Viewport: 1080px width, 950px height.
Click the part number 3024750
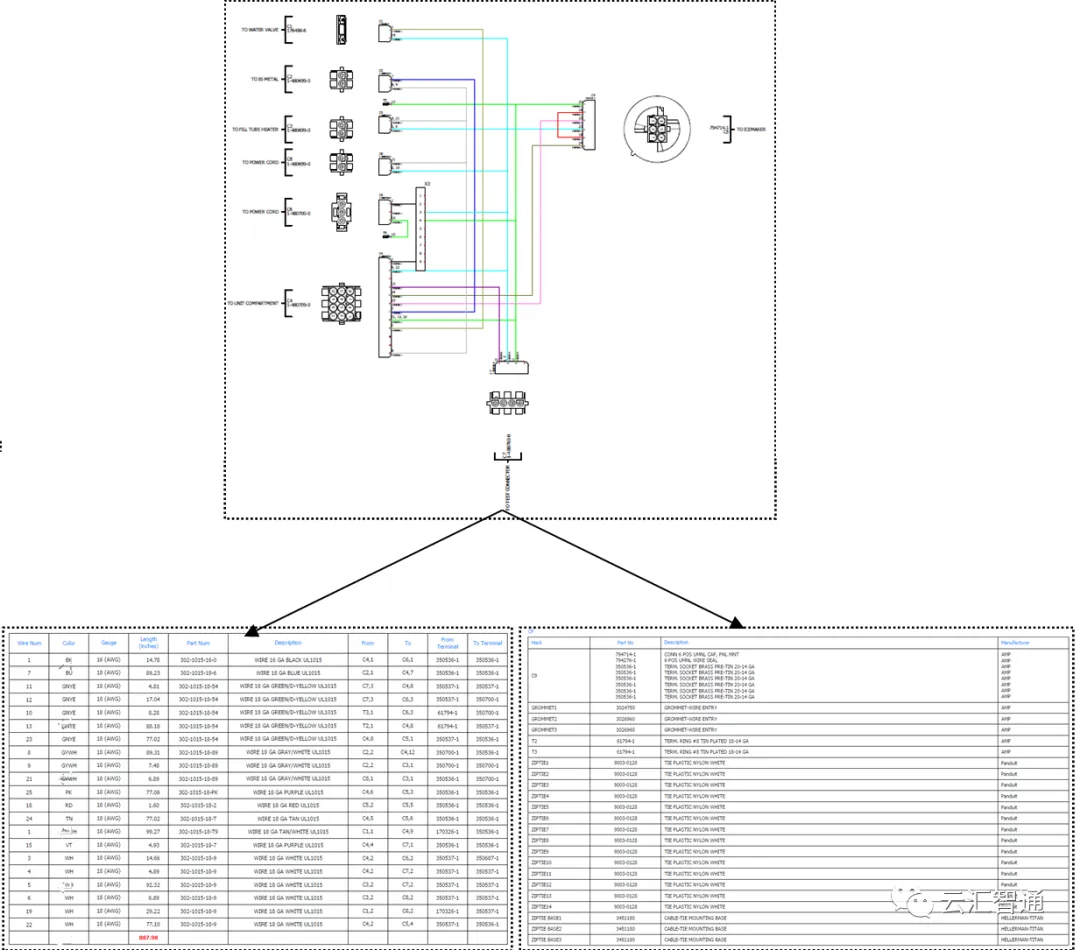pyautogui.click(x=625, y=708)
